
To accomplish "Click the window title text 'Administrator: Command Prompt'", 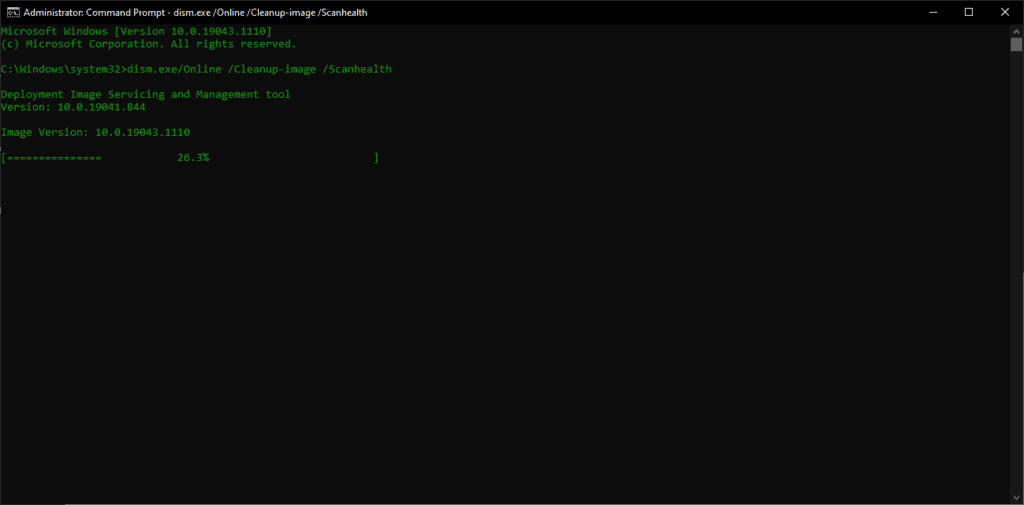I will pos(94,12).
